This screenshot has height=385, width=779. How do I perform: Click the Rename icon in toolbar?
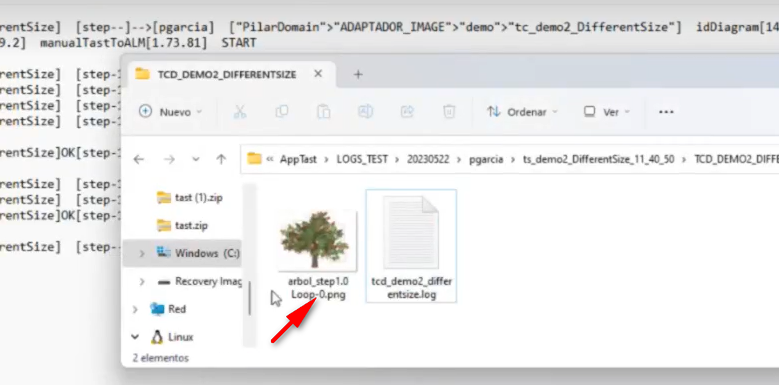tap(365, 112)
